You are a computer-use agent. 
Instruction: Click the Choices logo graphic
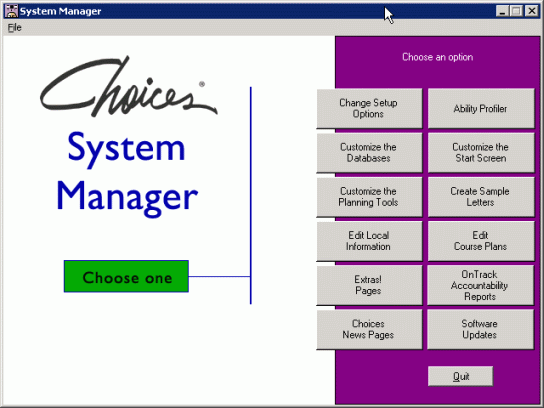coord(128,87)
